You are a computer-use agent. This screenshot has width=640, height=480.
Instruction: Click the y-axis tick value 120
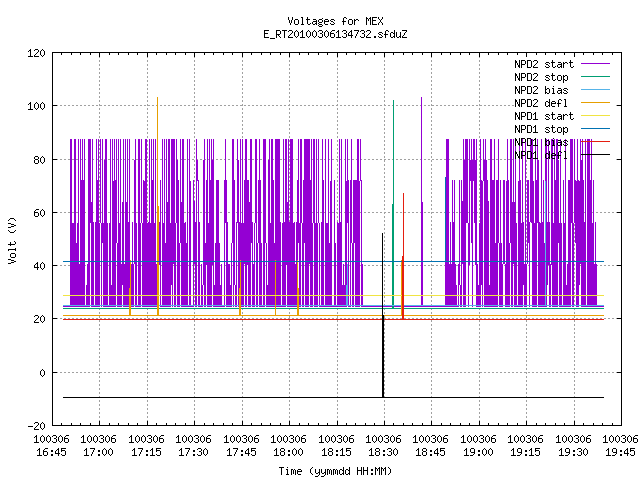(36, 53)
